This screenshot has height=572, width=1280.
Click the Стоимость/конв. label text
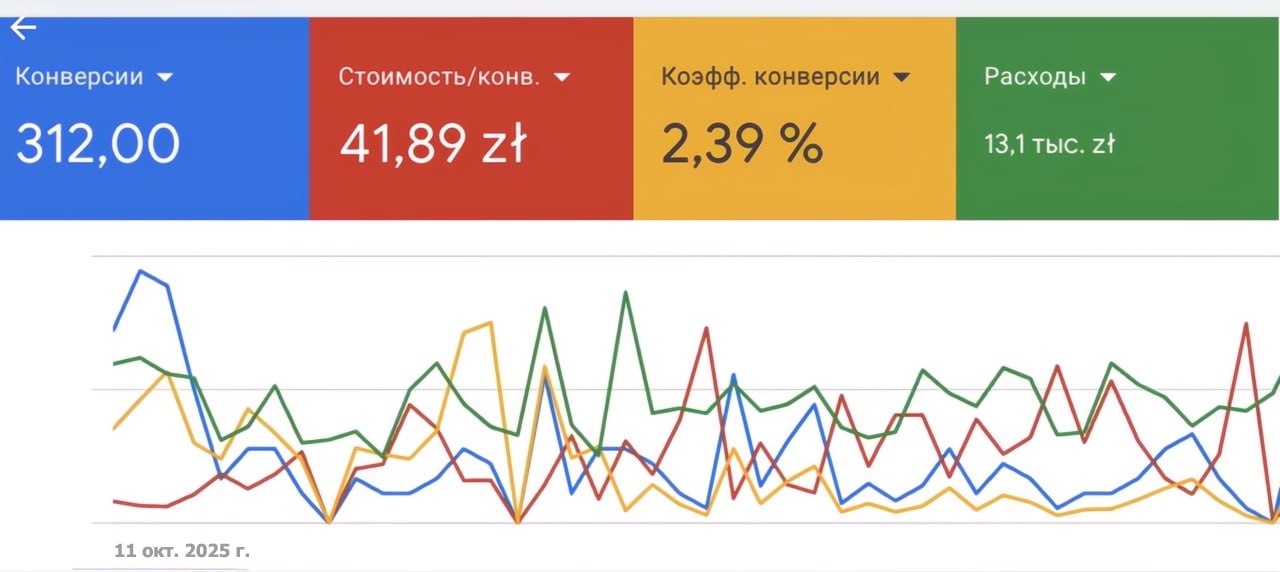tap(439, 77)
